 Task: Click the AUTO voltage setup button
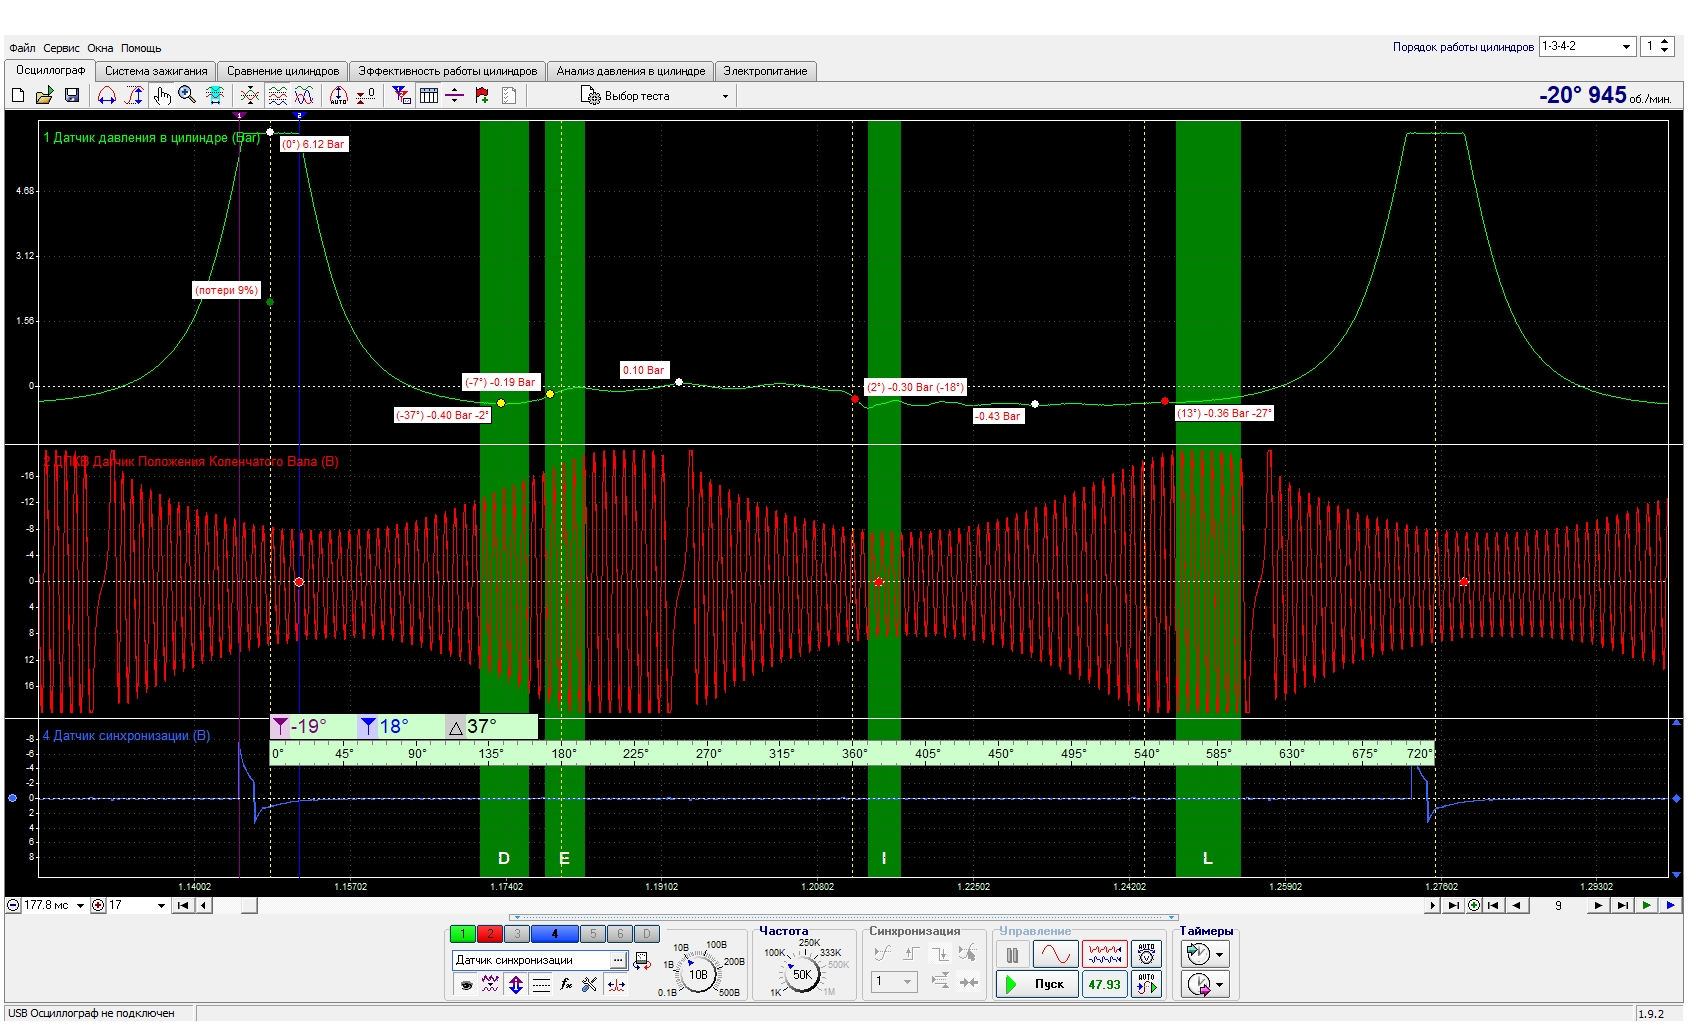click(x=1147, y=955)
